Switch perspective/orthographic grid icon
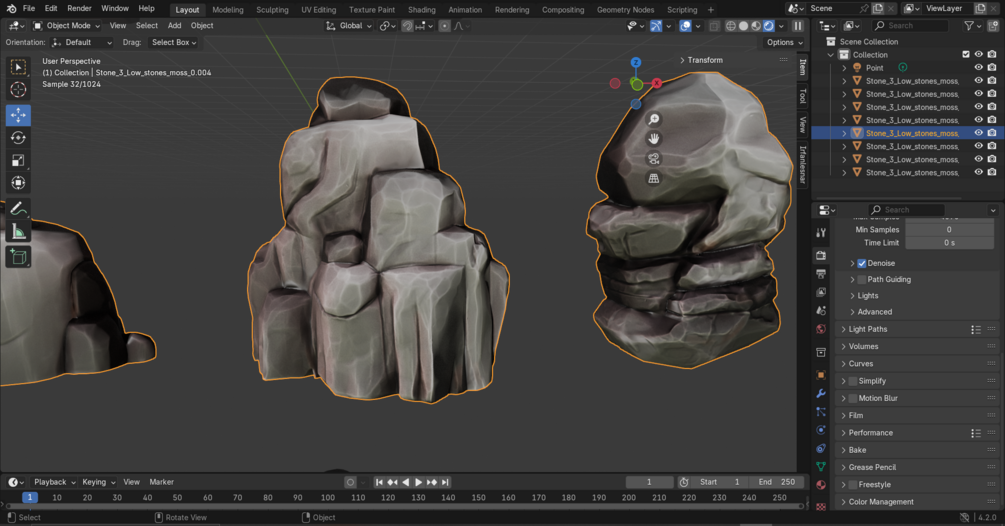This screenshot has height=526, width=1005. (x=653, y=179)
